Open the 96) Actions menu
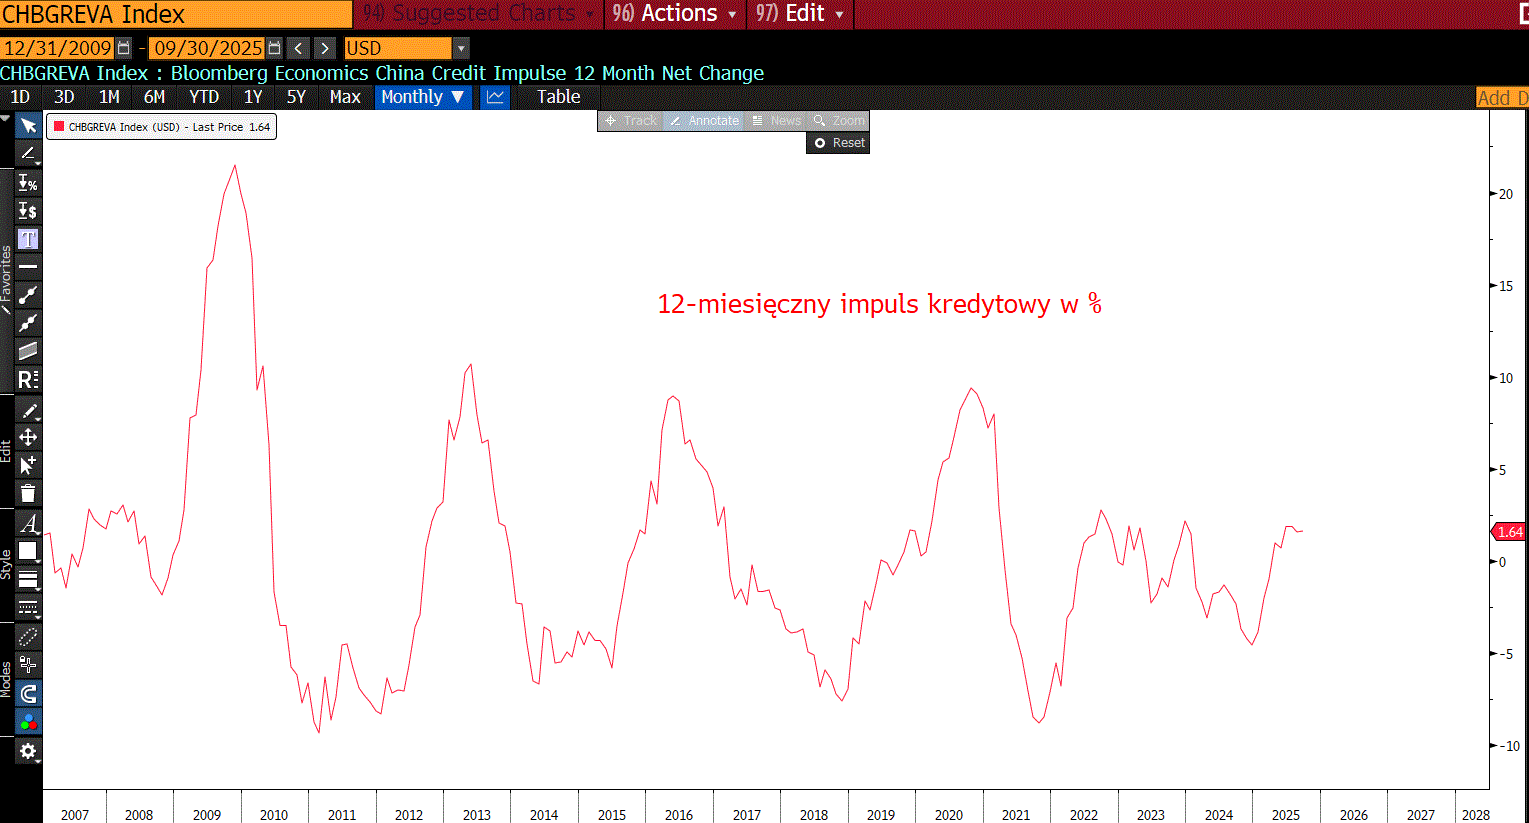This screenshot has height=823, width=1529. coord(675,14)
